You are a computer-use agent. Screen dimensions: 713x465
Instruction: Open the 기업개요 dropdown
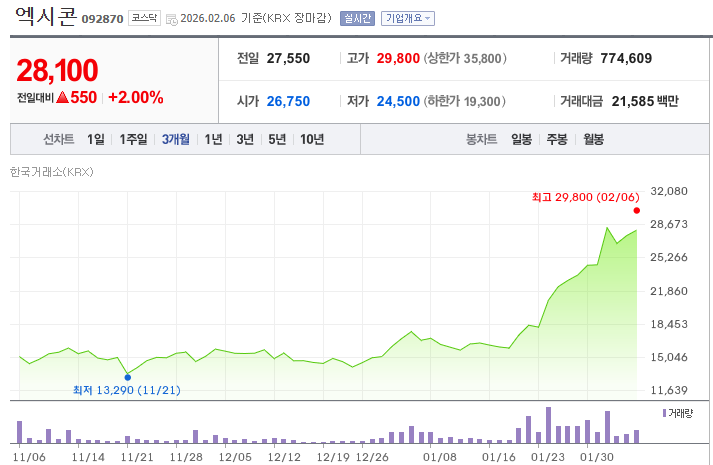pos(408,18)
